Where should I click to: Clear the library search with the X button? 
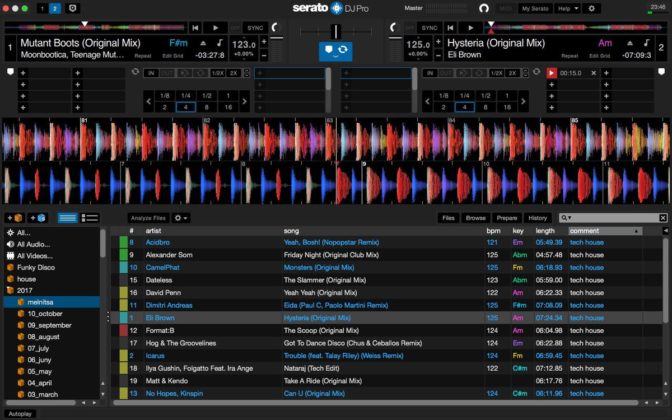pyautogui.click(x=663, y=218)
